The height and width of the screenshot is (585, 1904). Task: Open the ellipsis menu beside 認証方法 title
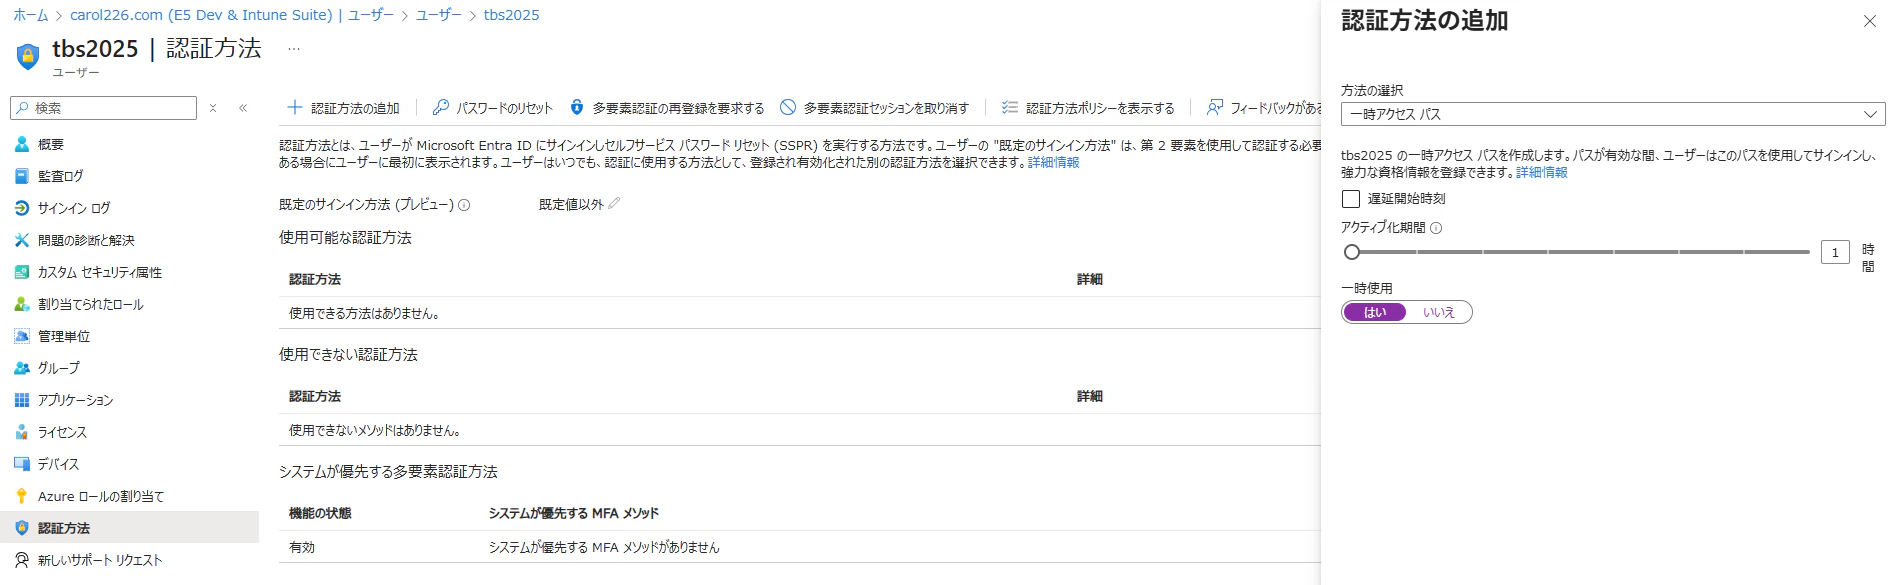tap(294, 48)
